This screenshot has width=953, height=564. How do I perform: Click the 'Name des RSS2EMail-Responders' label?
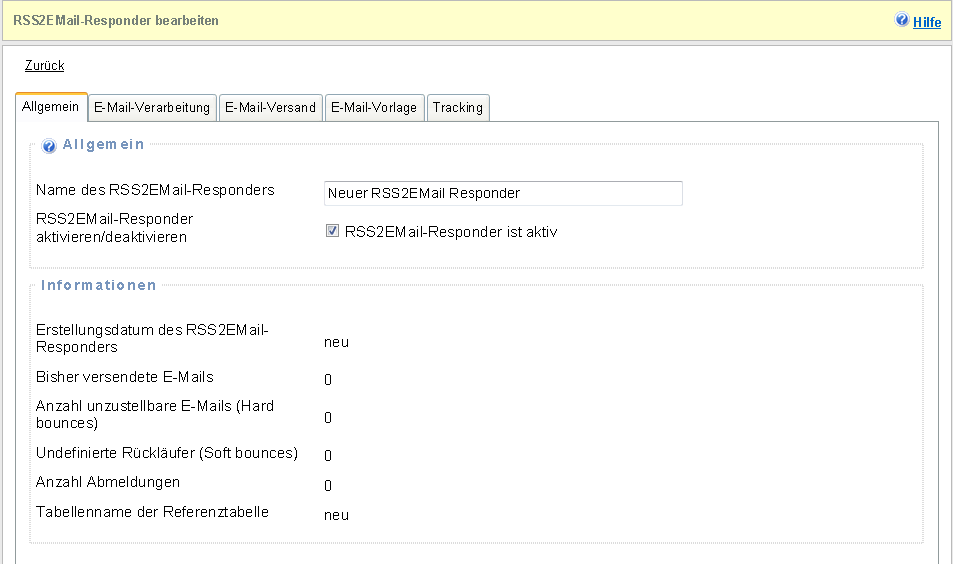pyautogui.click(x=155, y=190)
